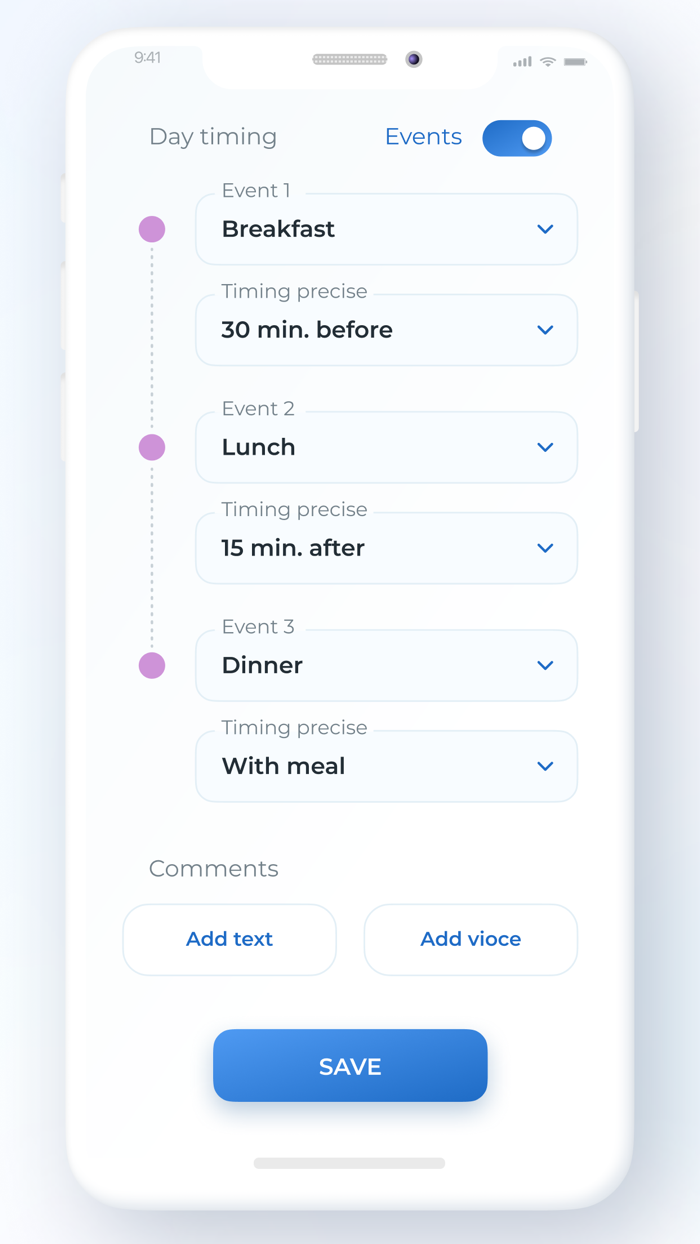Image resolution: width=700 pixels, height=1244 pixels.
Task: Select the pink timeline dot beside Lunch
Action: [151, 447]
